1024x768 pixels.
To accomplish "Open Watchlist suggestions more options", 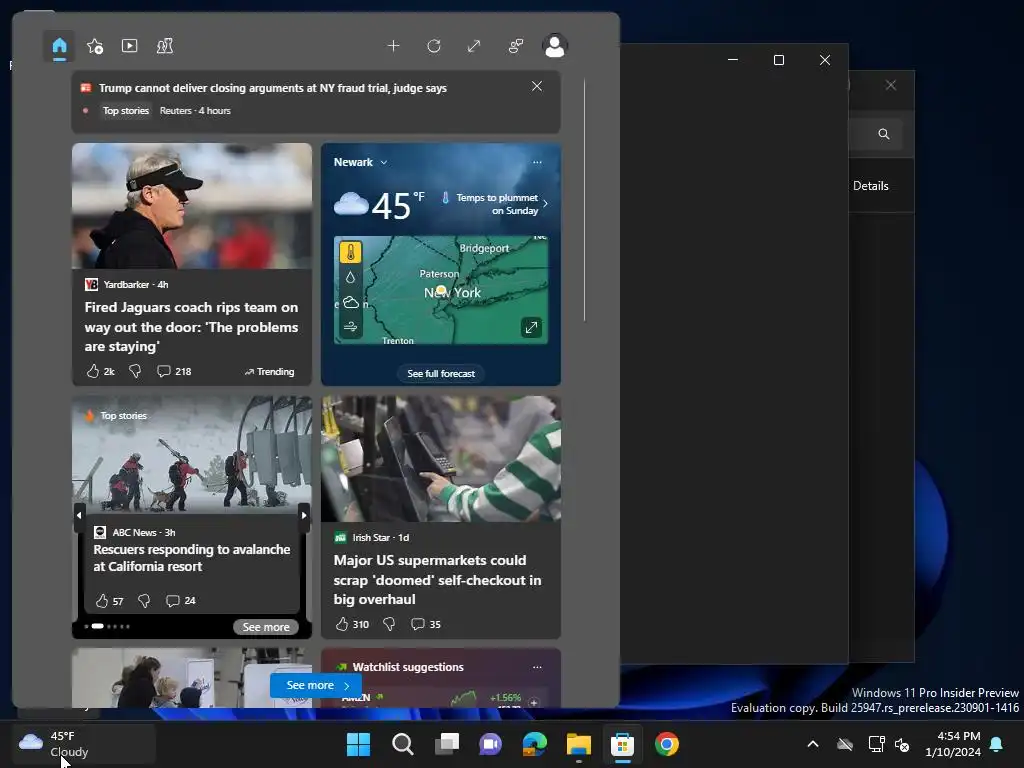I will [x=537, y=667].
